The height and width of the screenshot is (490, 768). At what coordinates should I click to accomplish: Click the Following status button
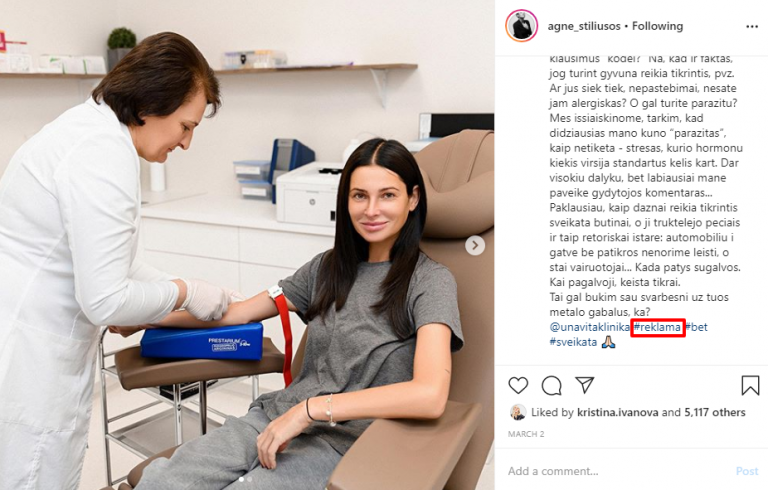click(657, 26)
